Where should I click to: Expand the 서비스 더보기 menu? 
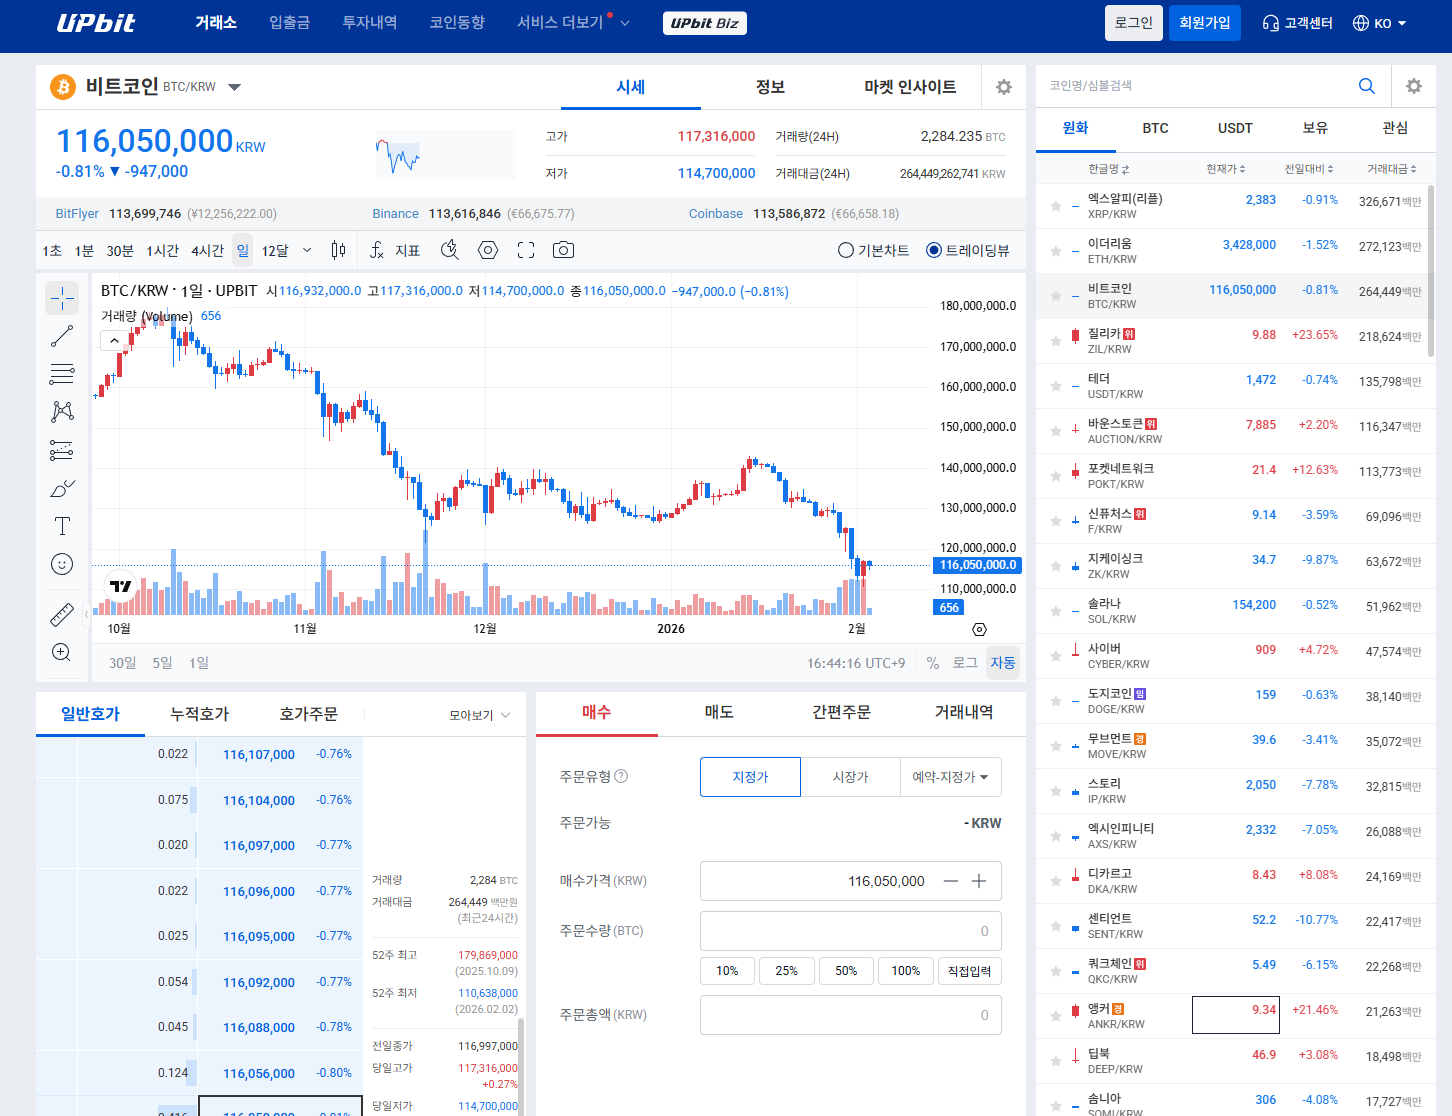coord(573,22)
